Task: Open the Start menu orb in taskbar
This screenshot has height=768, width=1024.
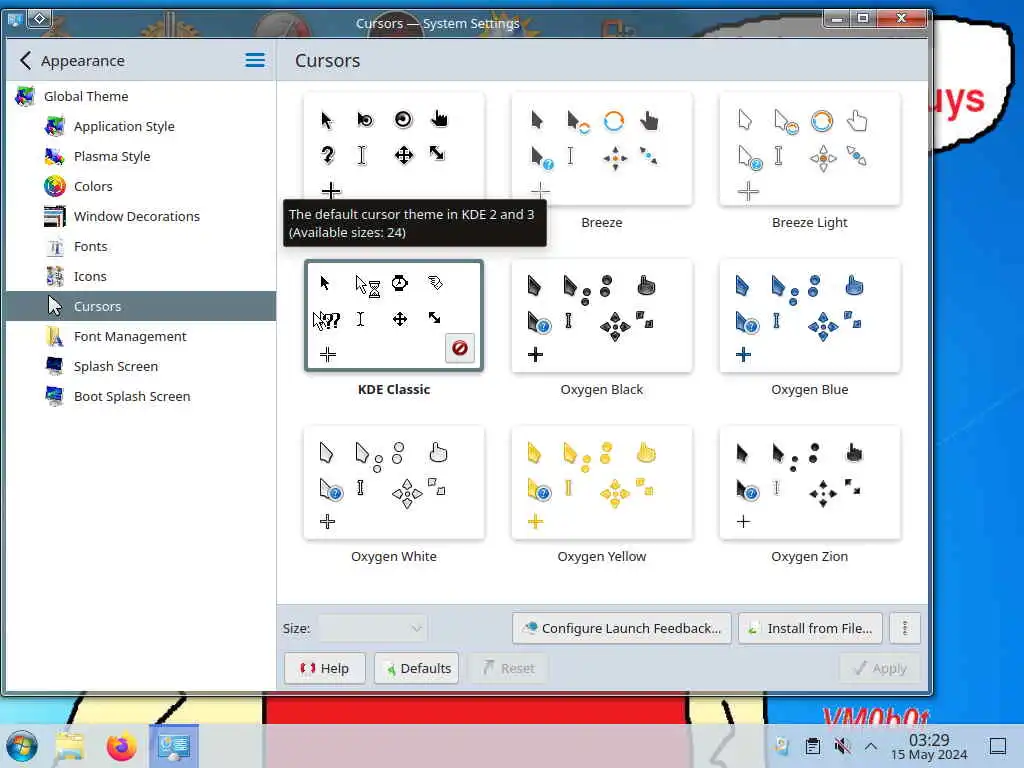Action: point(22,746)
